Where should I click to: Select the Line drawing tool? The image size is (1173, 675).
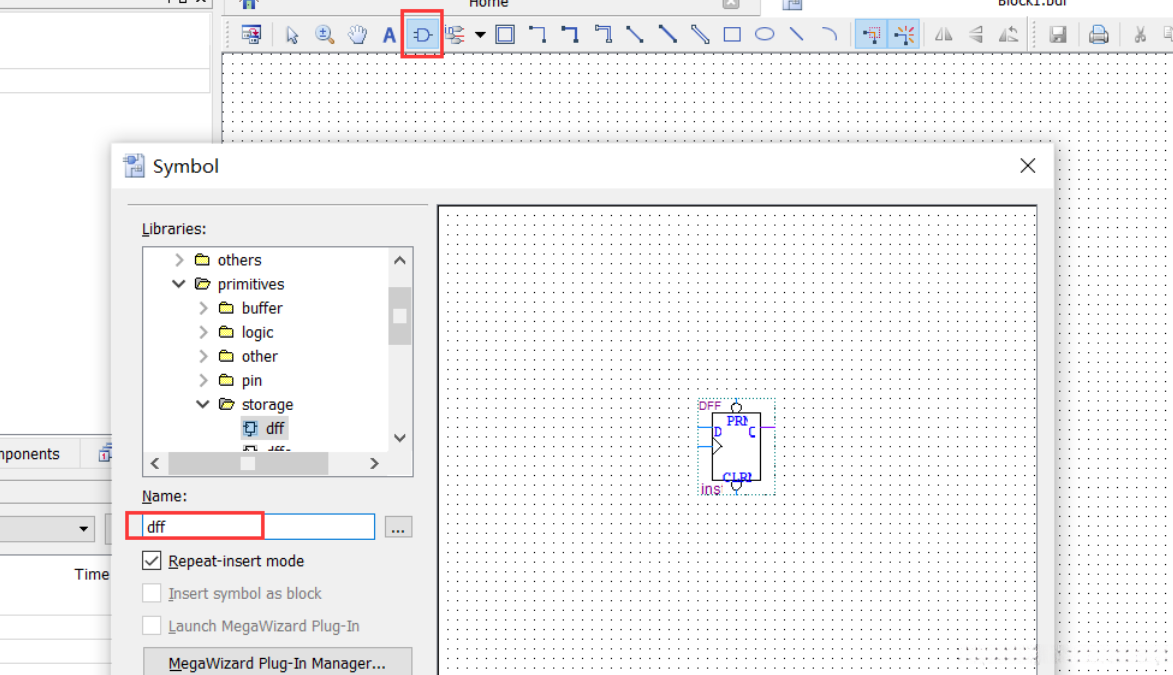coord(797,34)
